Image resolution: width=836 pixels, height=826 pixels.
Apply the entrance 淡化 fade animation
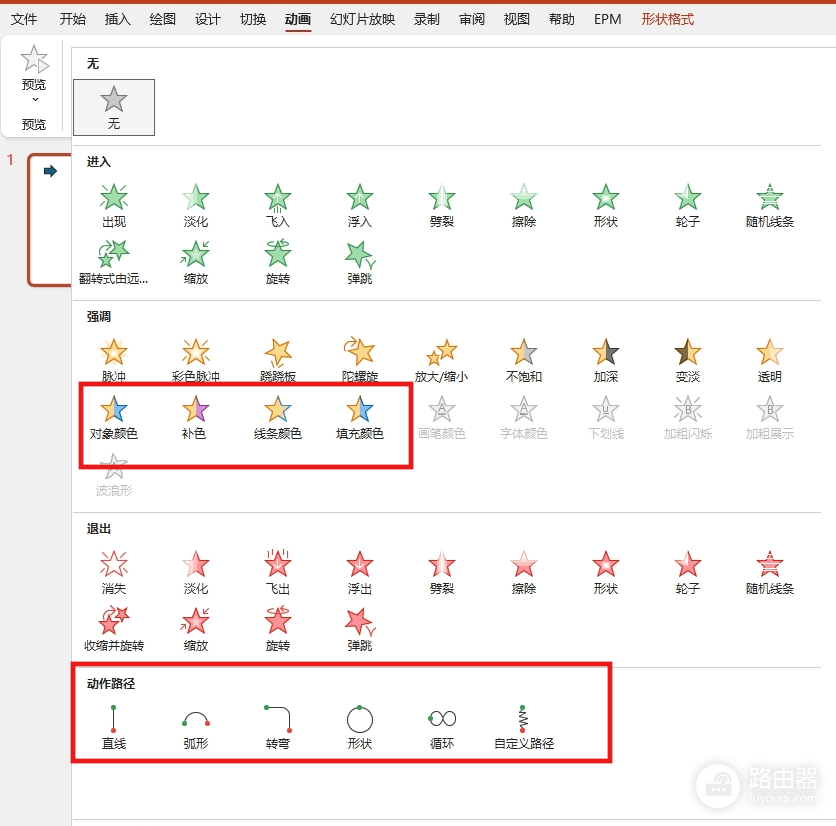[196, 206]
